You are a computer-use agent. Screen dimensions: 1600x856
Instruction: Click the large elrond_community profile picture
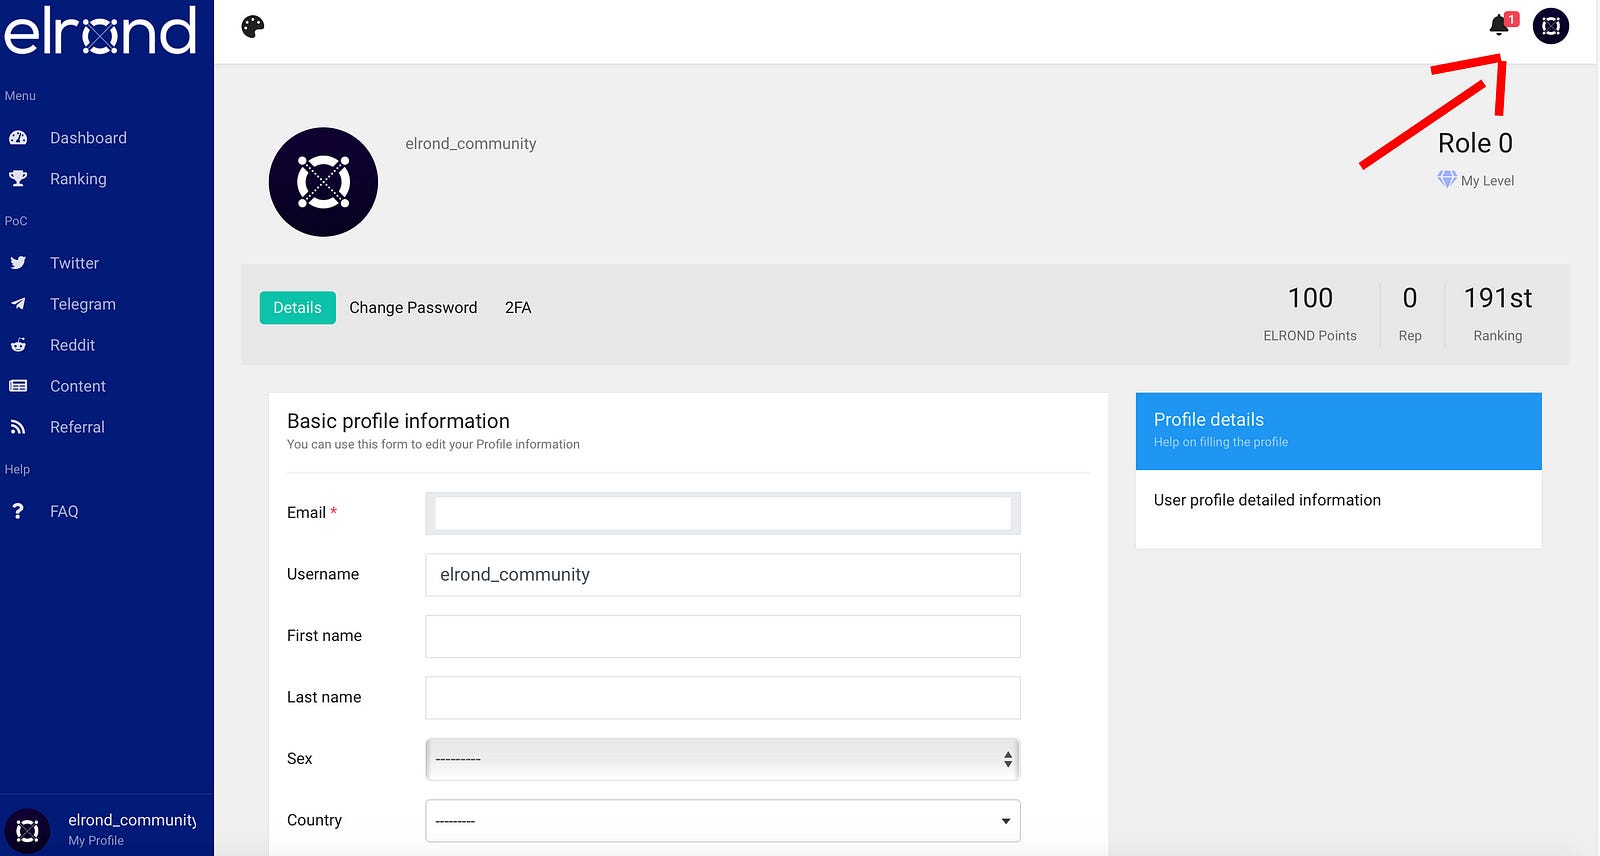(x=323, y=182)
